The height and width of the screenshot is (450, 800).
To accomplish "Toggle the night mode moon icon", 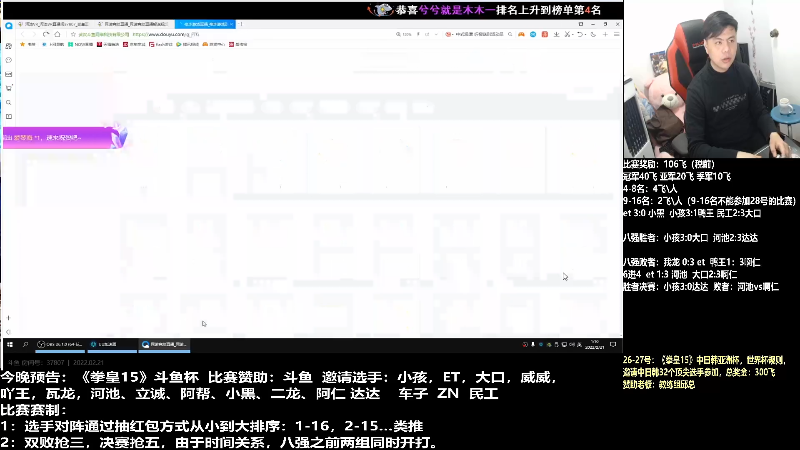I will pos(593,34).
